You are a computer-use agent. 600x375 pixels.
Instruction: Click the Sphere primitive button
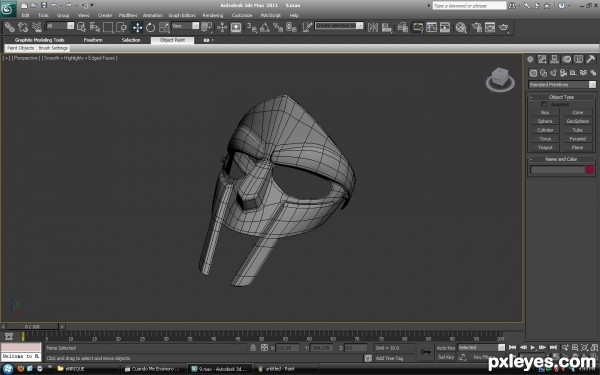click(545, 121)
